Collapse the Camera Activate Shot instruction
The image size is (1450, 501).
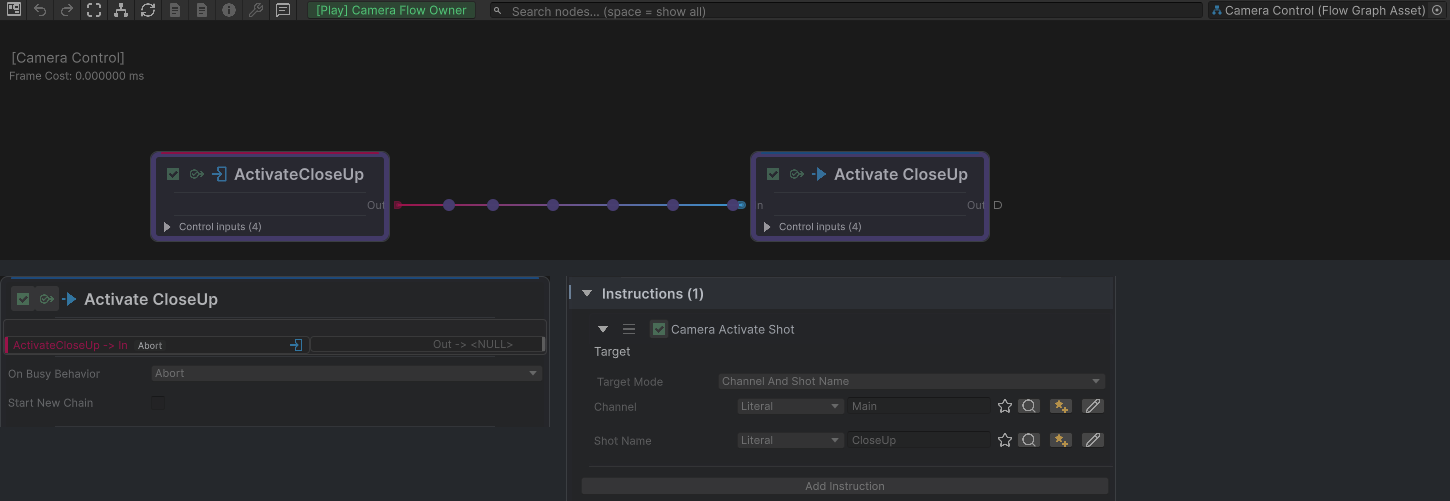point(603,329)
